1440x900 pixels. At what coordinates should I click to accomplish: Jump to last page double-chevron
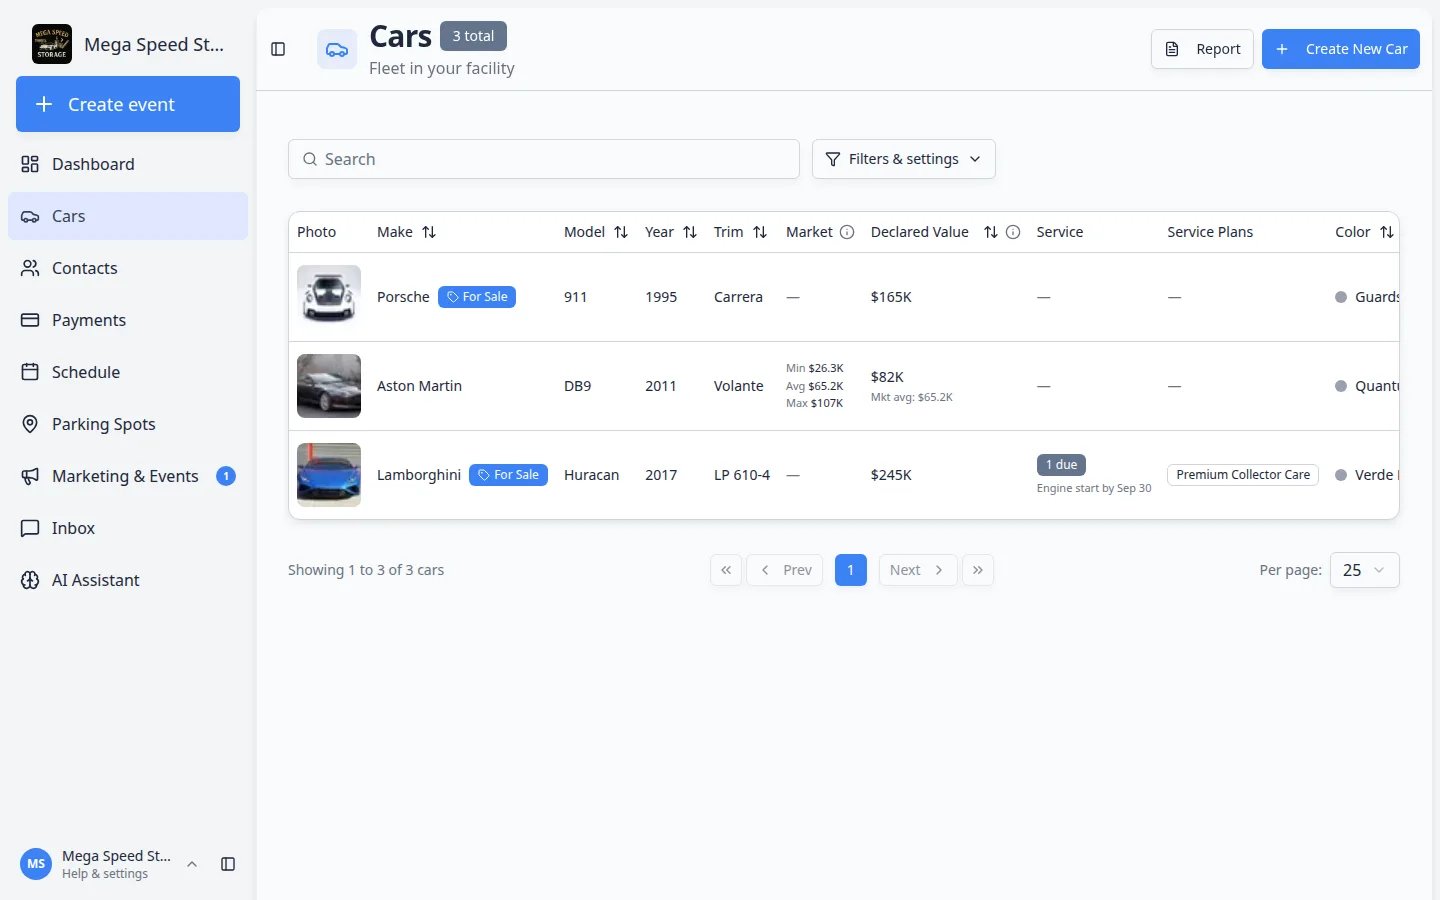(x=978, y=570)
